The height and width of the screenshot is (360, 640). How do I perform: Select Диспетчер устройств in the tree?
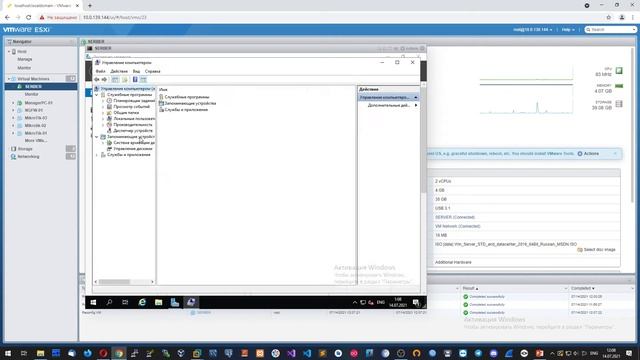[x=130, y=131]
